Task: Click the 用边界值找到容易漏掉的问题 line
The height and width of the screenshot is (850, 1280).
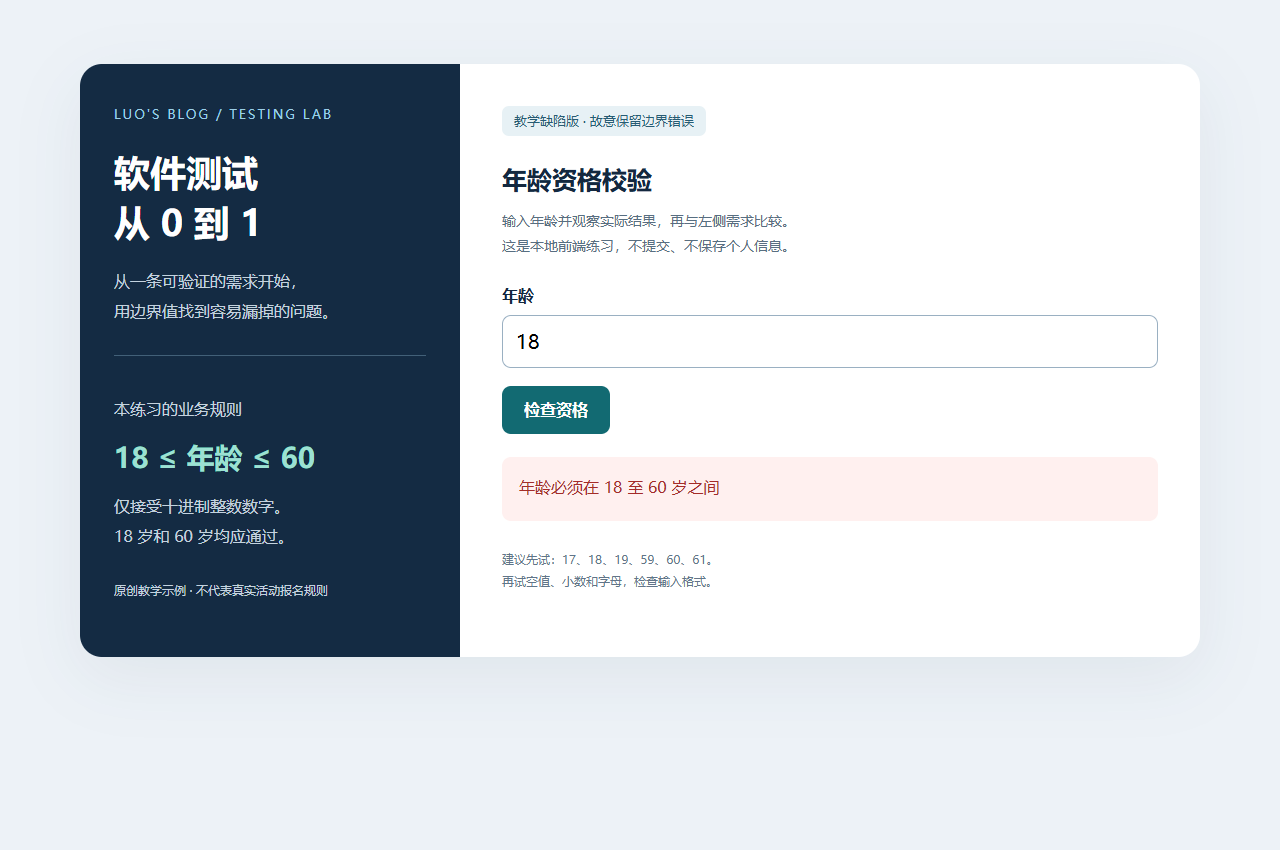Action: point(223,312)
